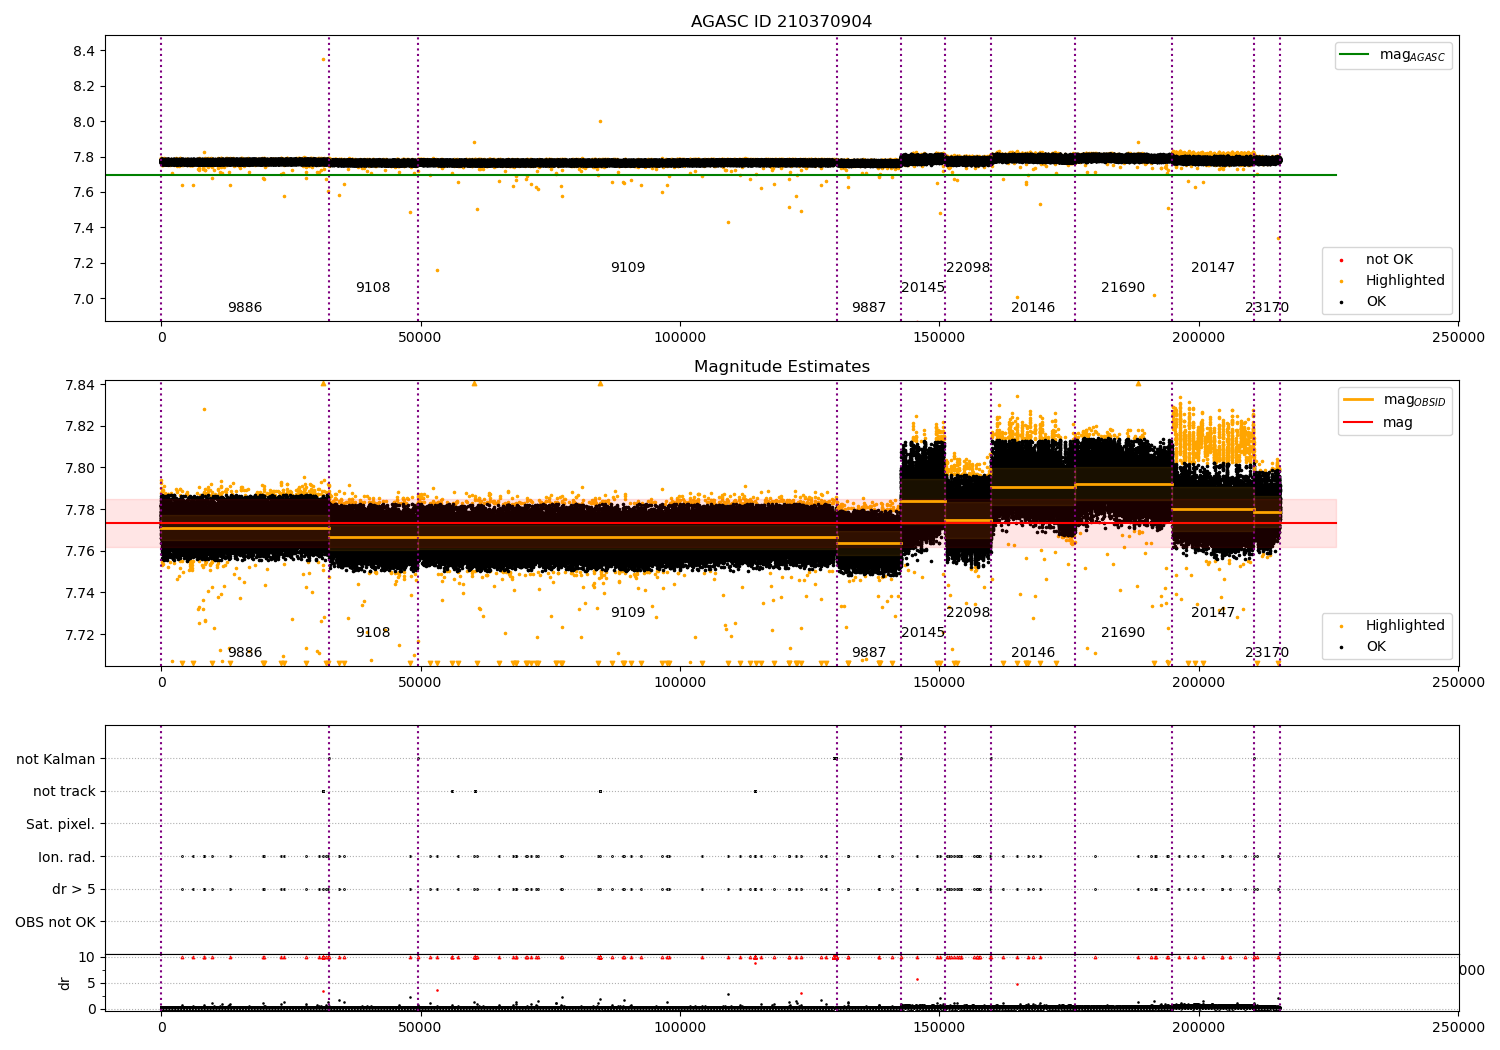The width and height of the screenshot is (1500, 1050).
Task: Click OBSID label 20146 in the top plot
Action: (1033, 308)
